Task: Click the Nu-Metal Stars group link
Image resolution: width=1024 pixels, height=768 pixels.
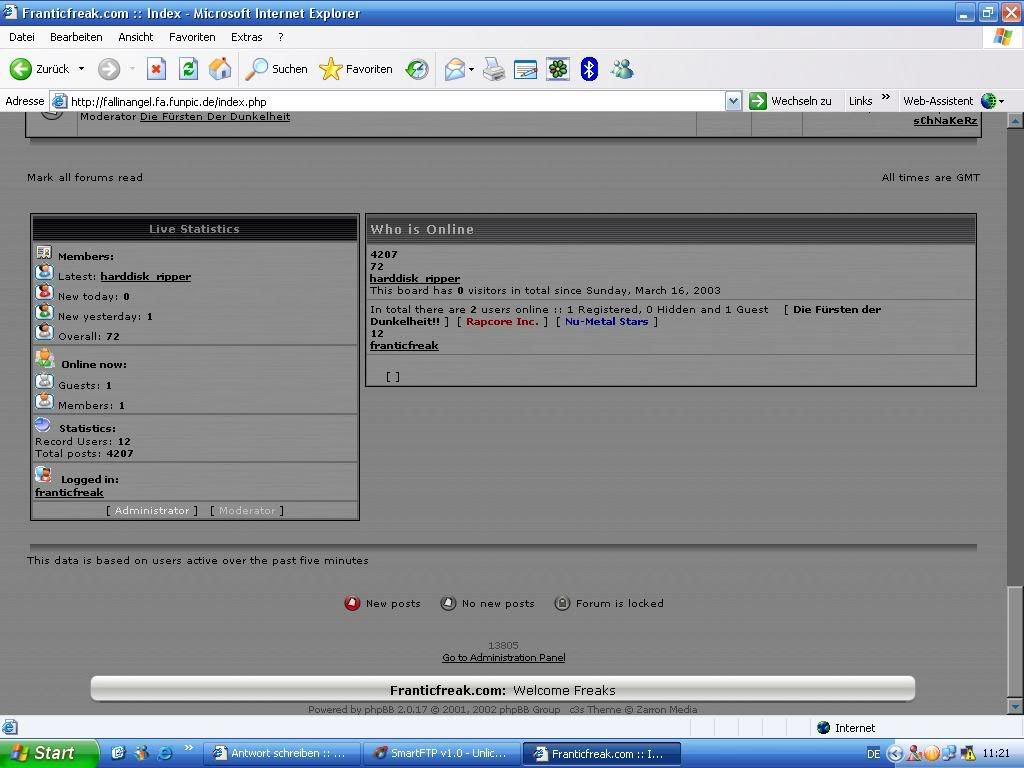Action: (x=607, y=321)
